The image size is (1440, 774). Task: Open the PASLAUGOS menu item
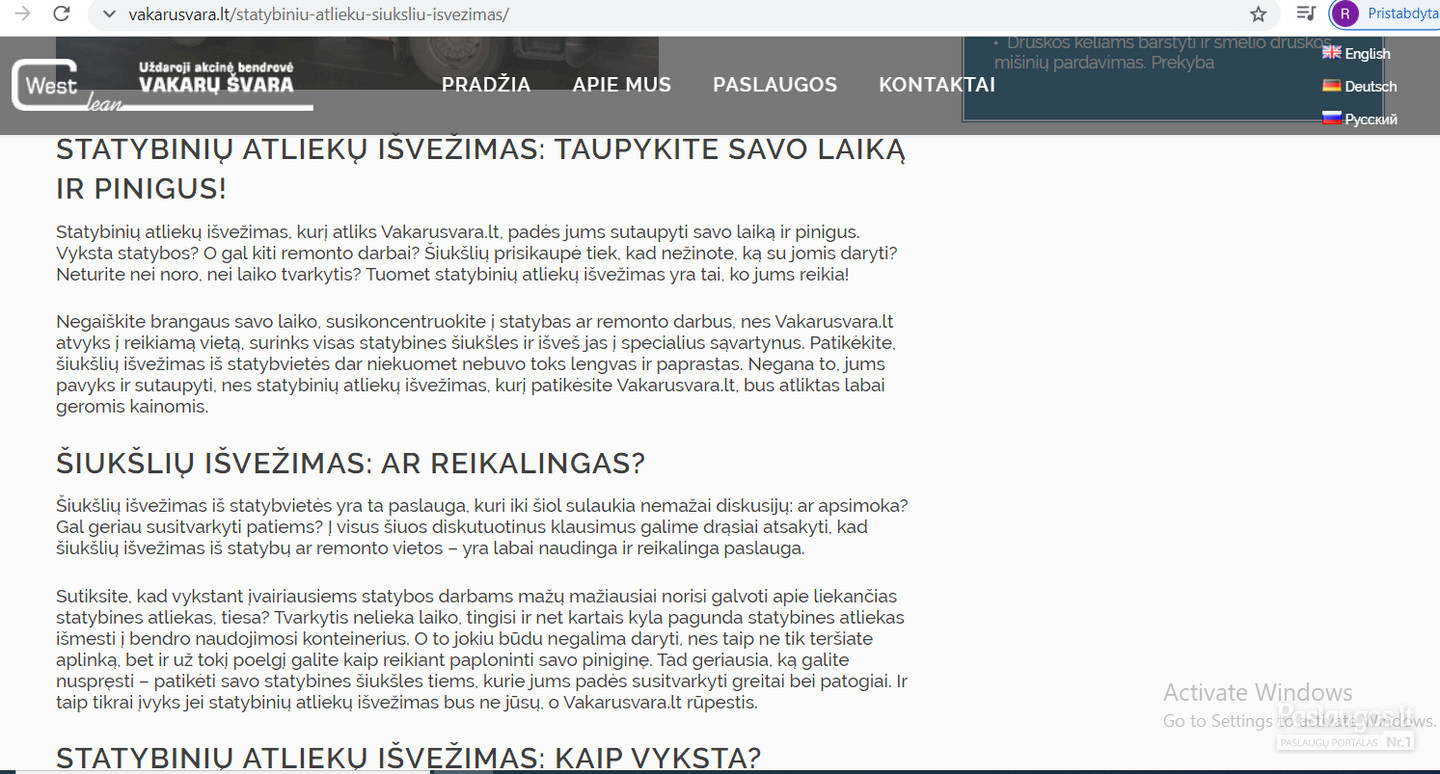coord(775,85)
